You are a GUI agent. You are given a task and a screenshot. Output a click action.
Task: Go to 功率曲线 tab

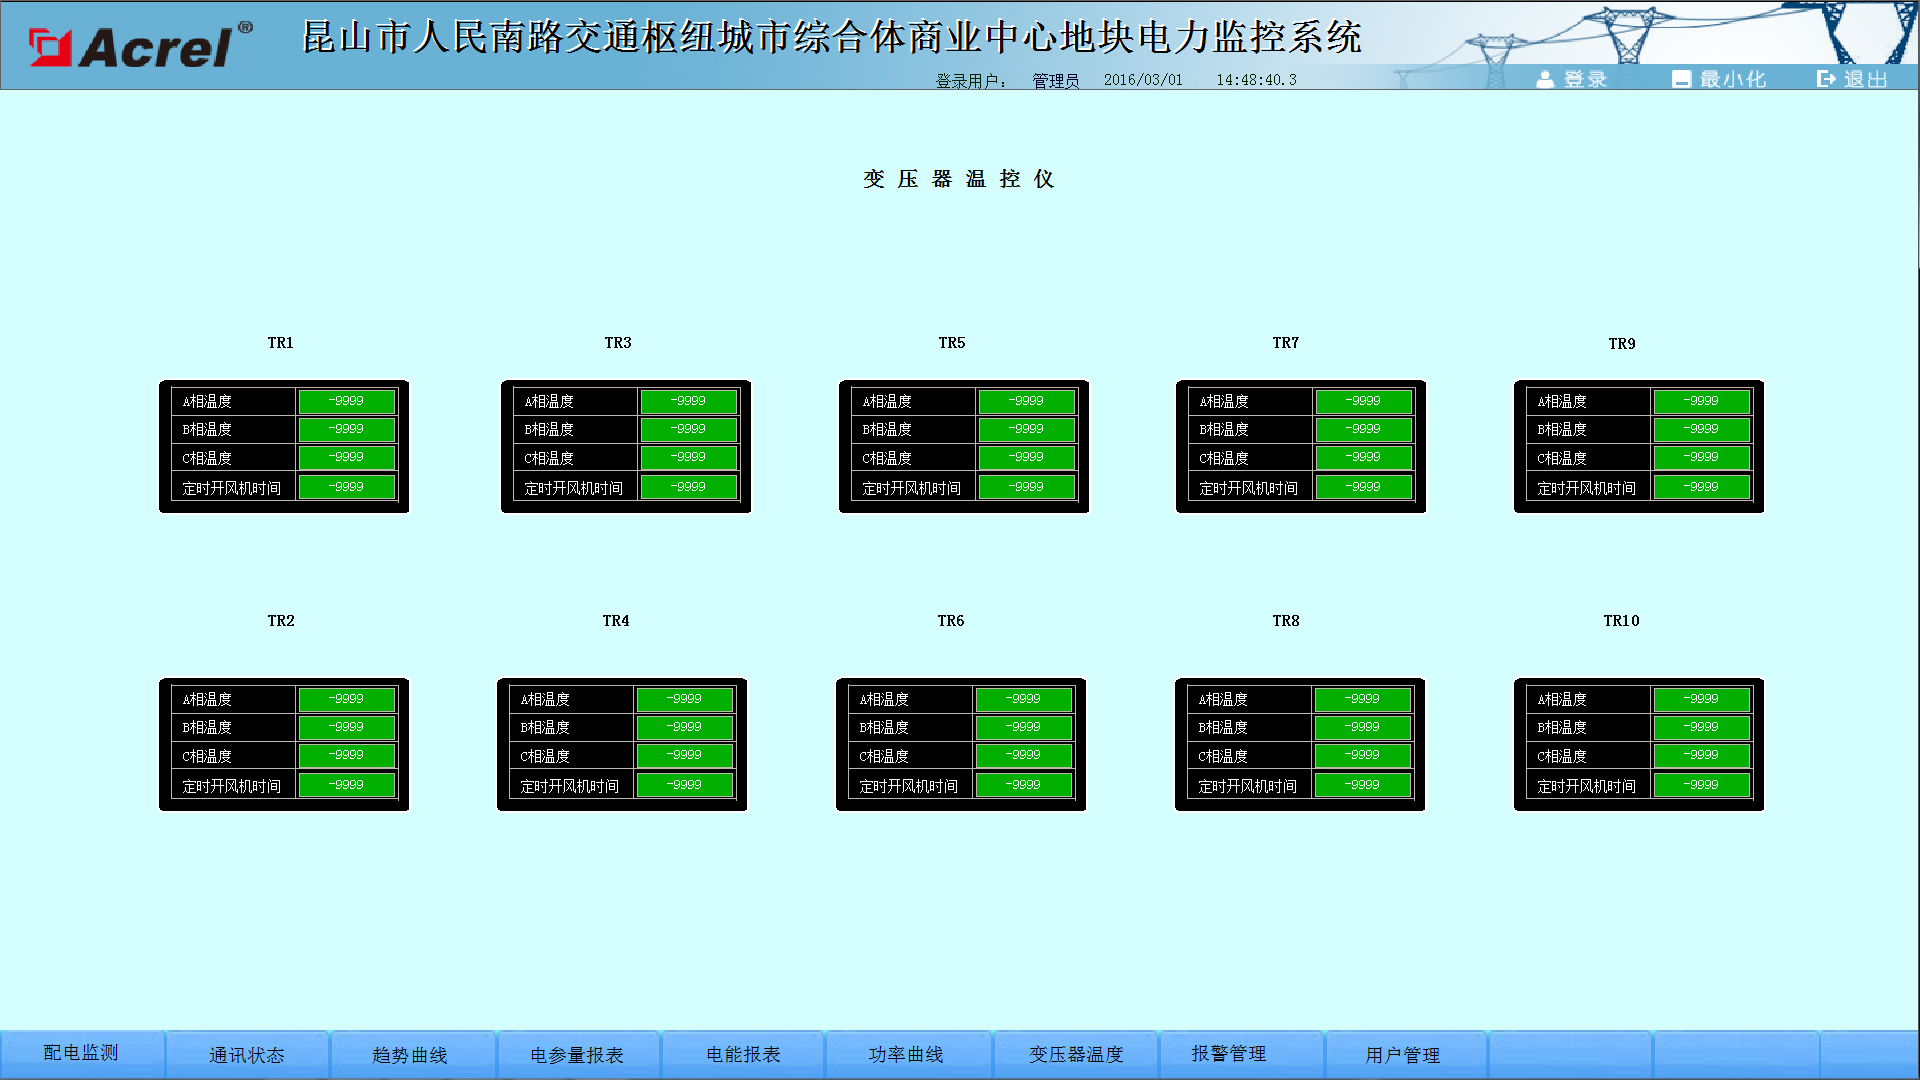coord(905,1055)
